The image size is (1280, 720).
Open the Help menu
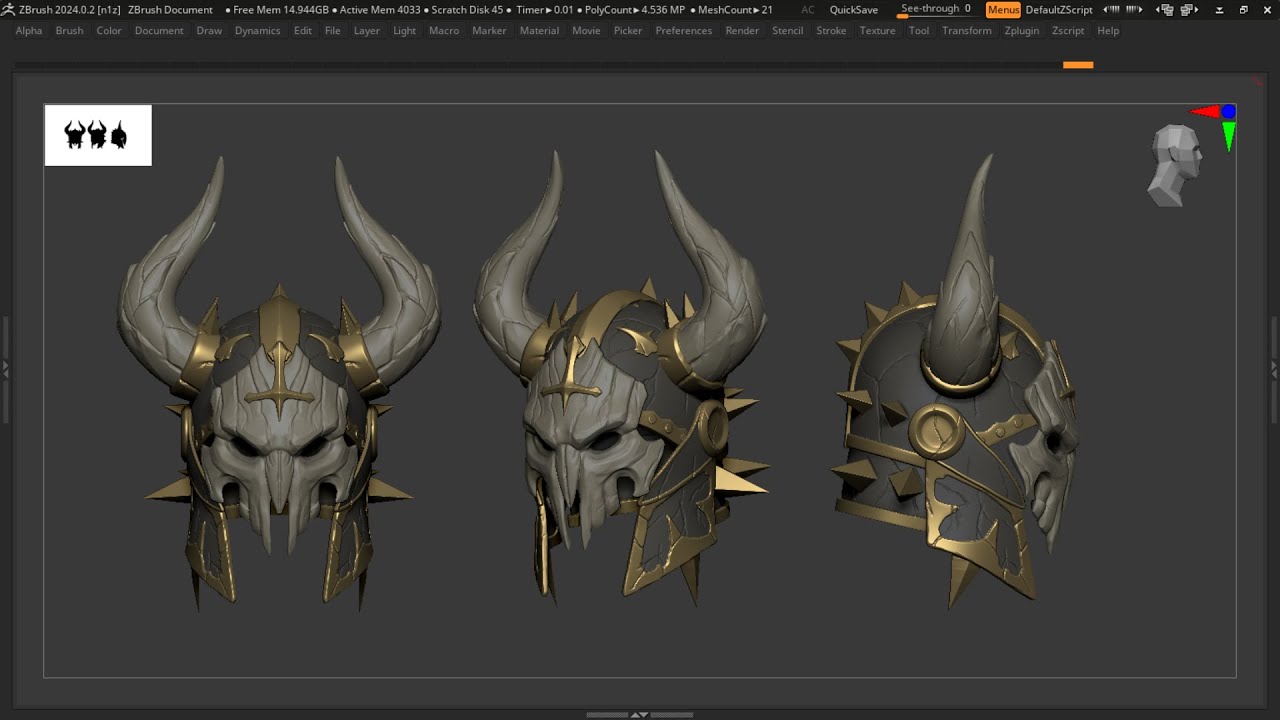pyautogui.click(x=1108, y=31)
